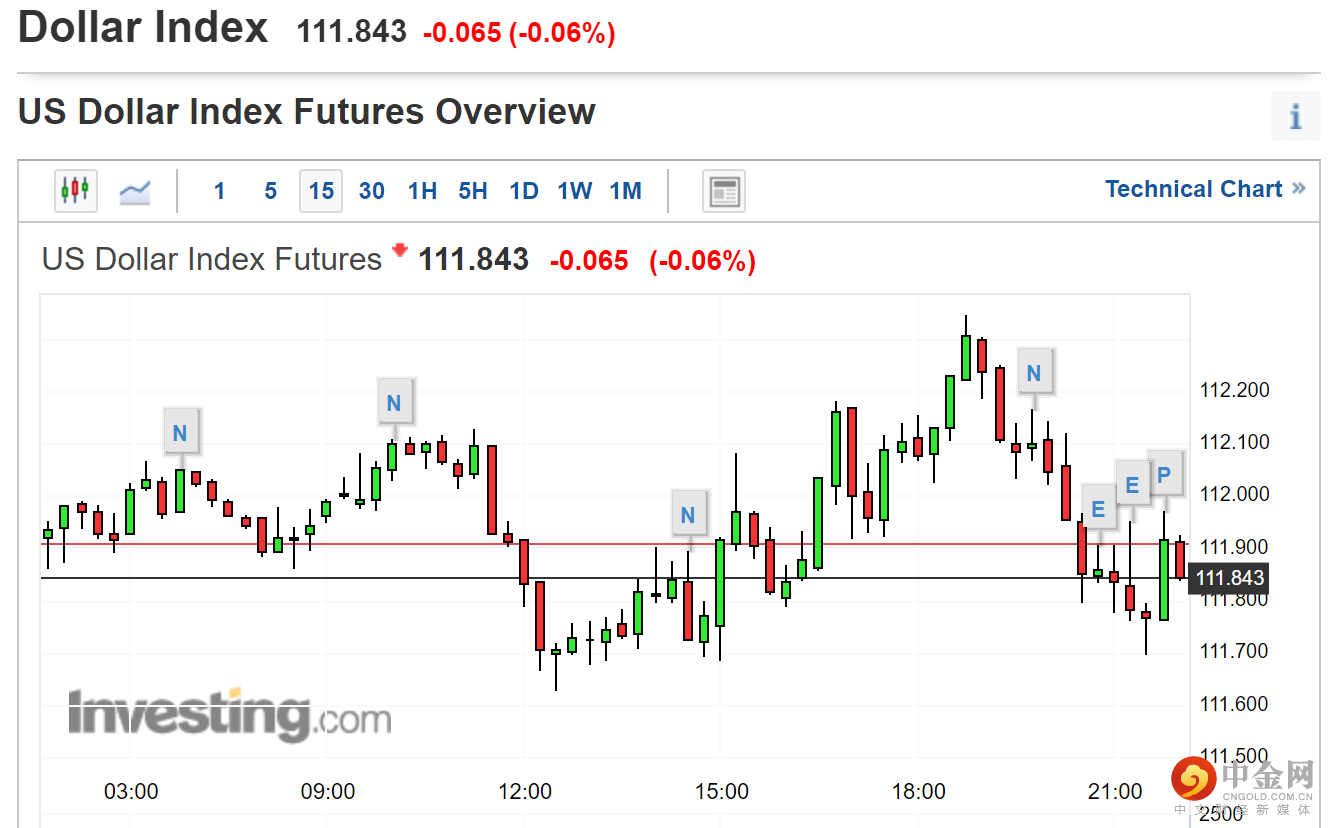
Task: Select the 1W timeframe
Action: 575,191
